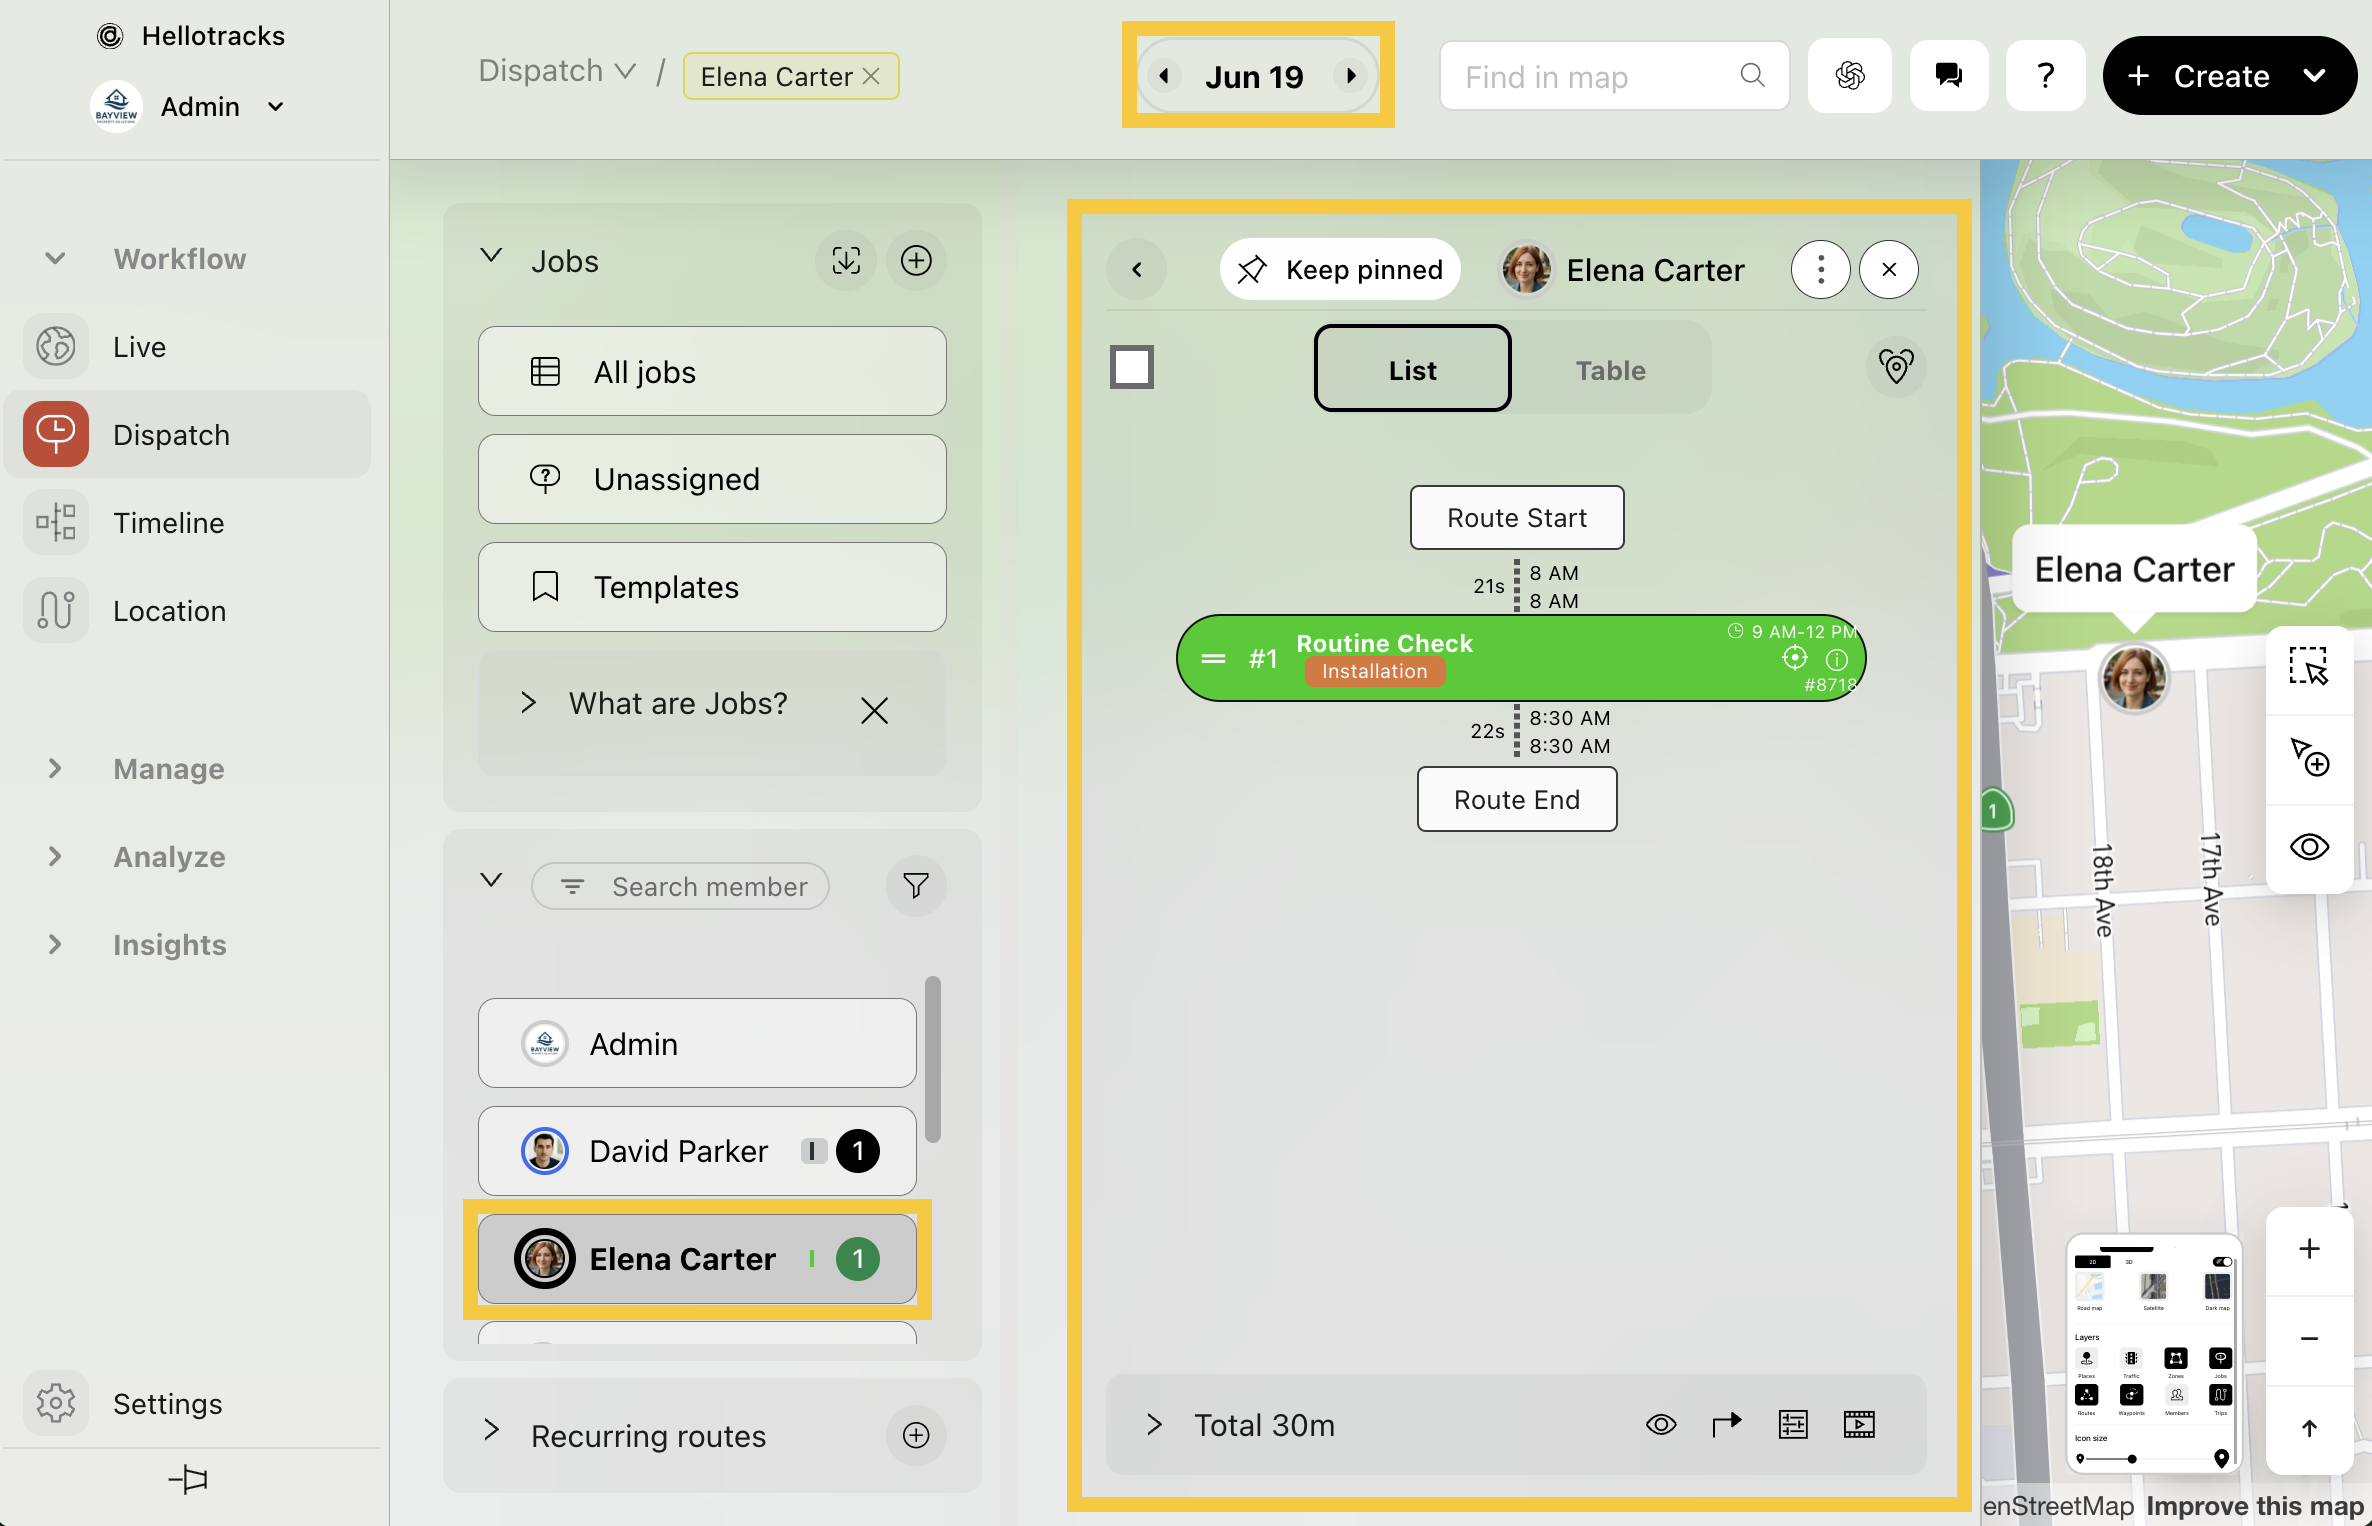
Task: Open the member filter funnel icon
Action: click(916, 885)
